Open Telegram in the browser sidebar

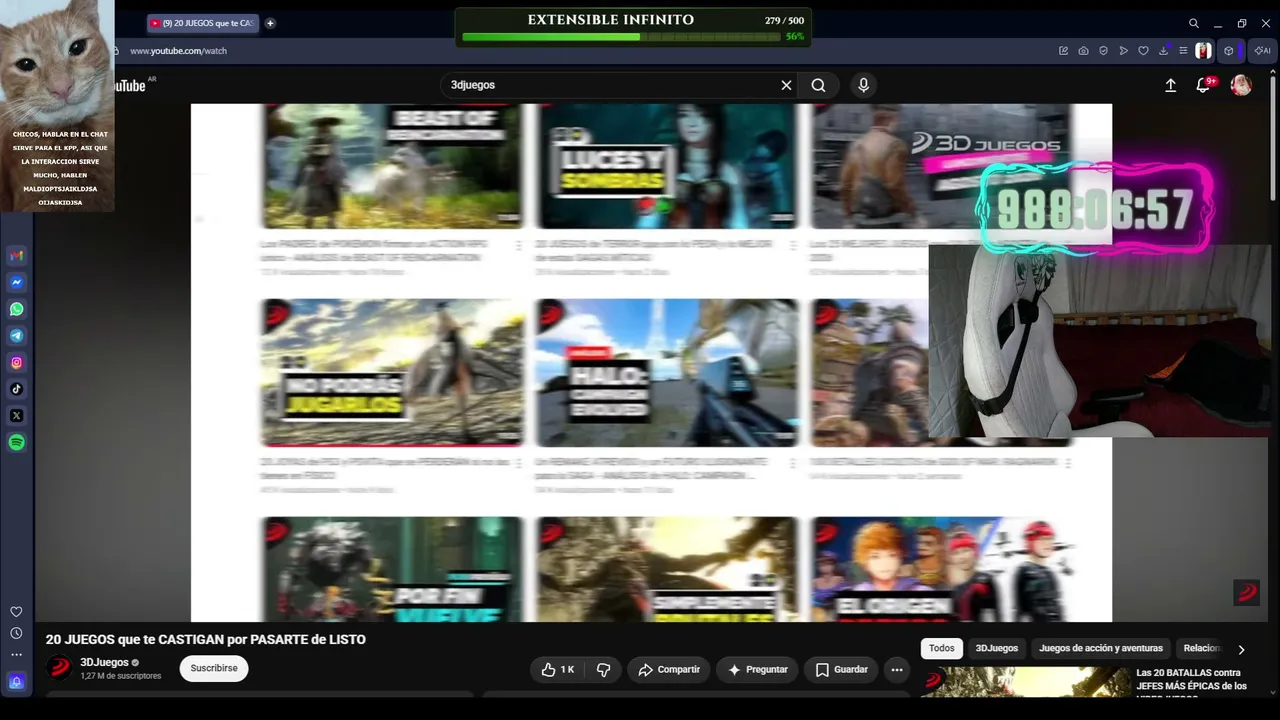click(x=16, y=336)
